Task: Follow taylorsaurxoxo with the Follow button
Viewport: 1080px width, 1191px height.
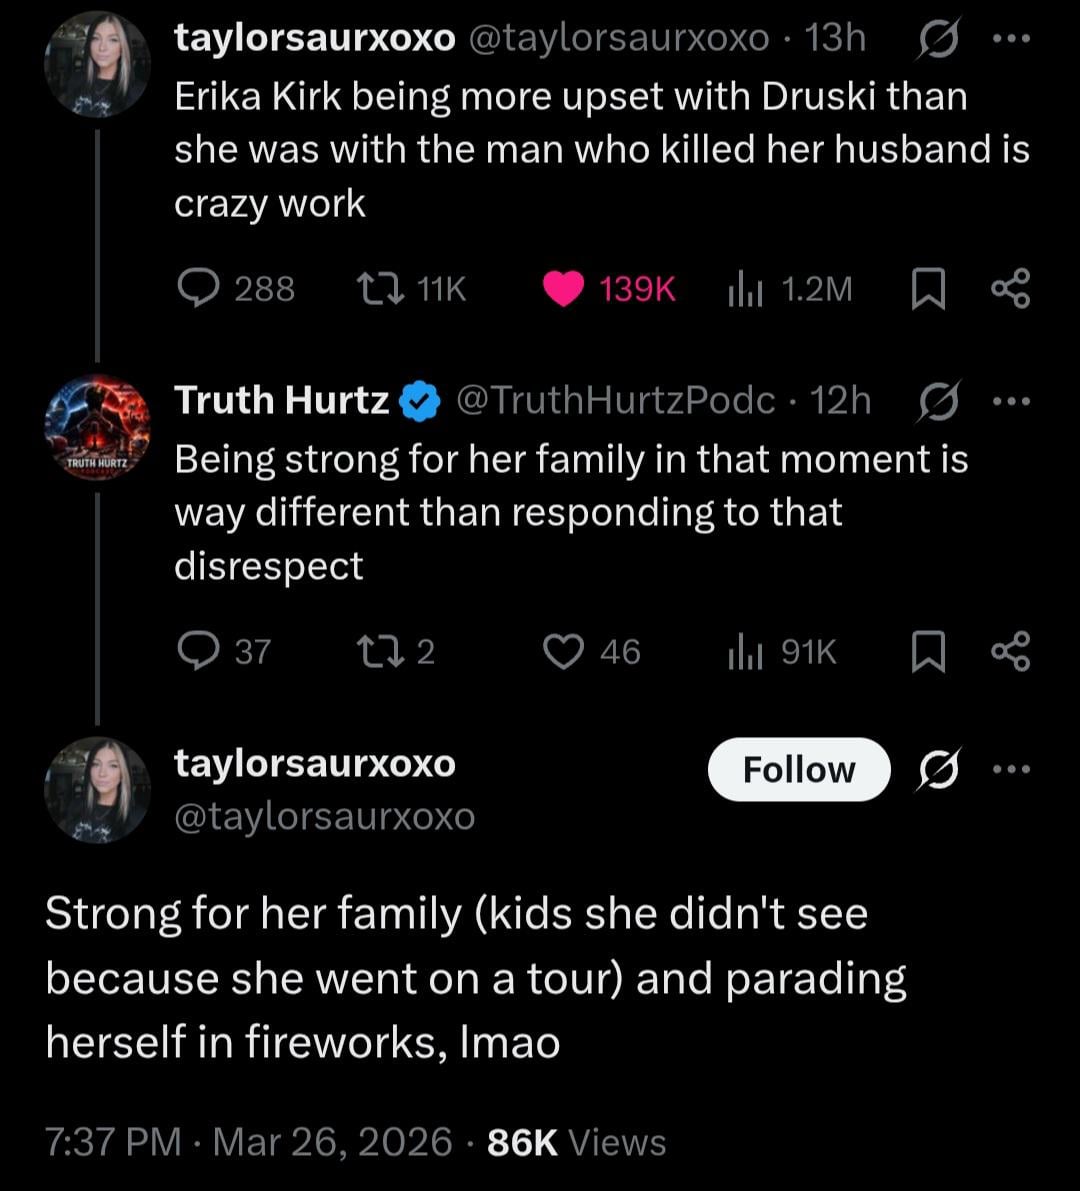Action: [798, 770]
